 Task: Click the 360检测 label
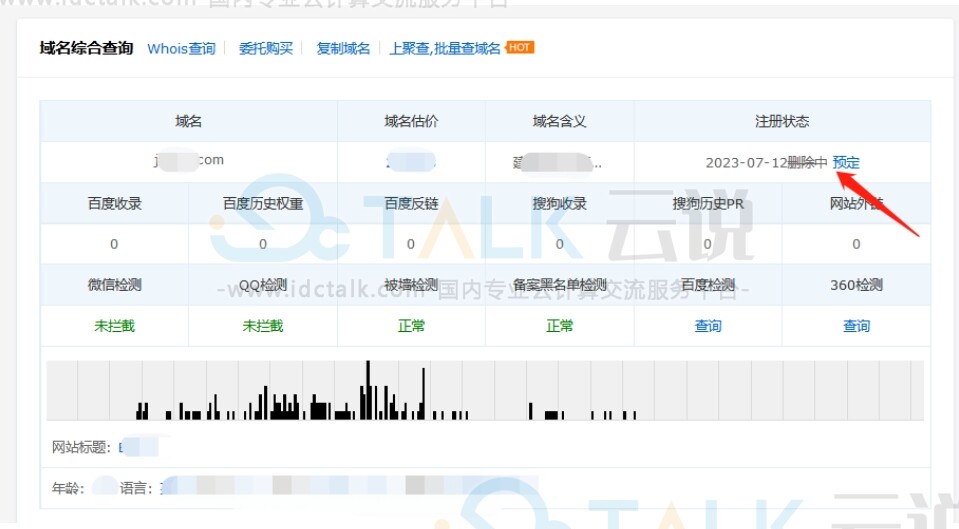coord(856,284)
